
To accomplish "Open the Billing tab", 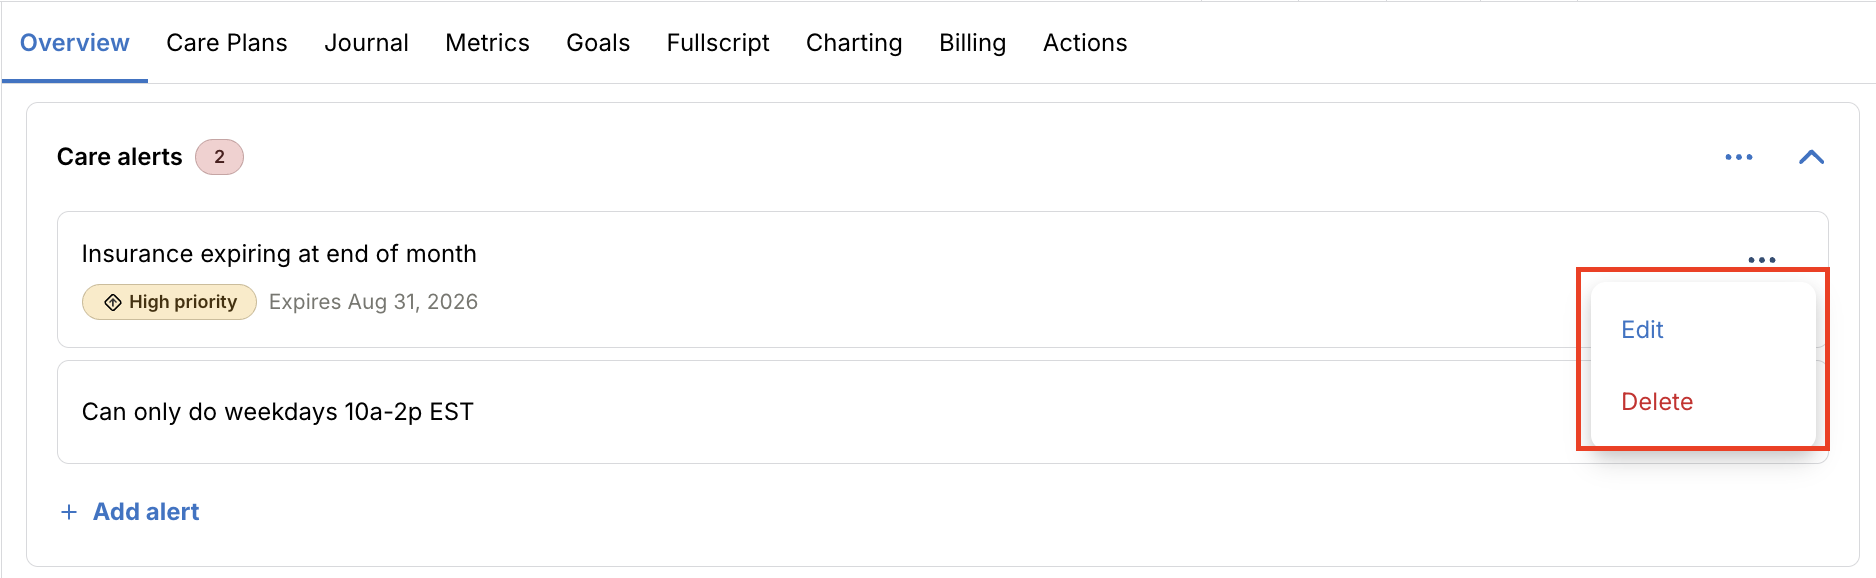I will click(972, 43).
